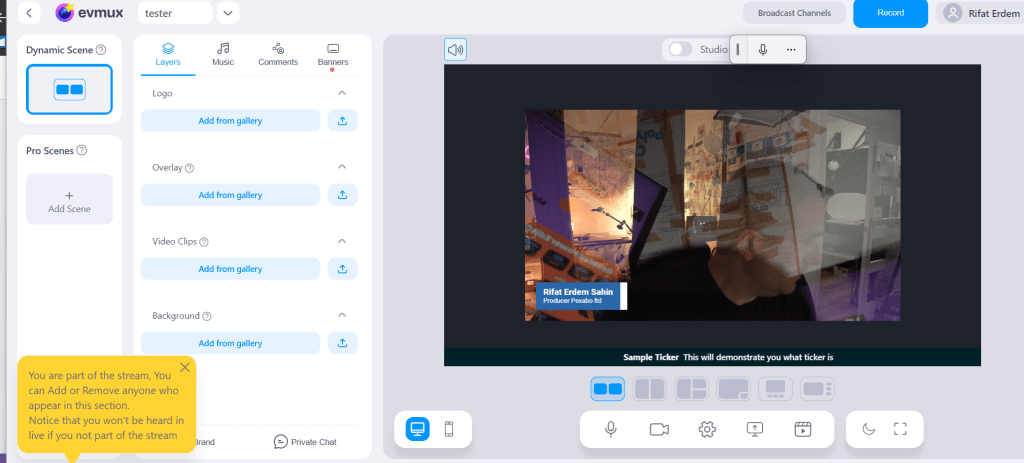Select the Dynamic Scene thumbnail
1024x463 pixels.
click(x=69, y=89)
